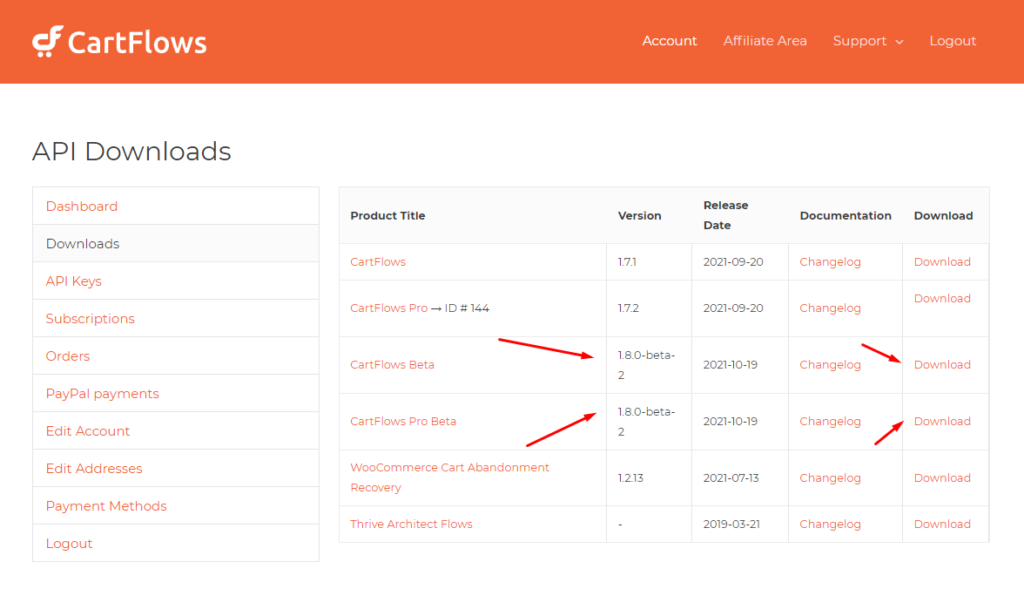Click version cell 1.7.2
1024x616 pixels.
[x=628, y=308]
